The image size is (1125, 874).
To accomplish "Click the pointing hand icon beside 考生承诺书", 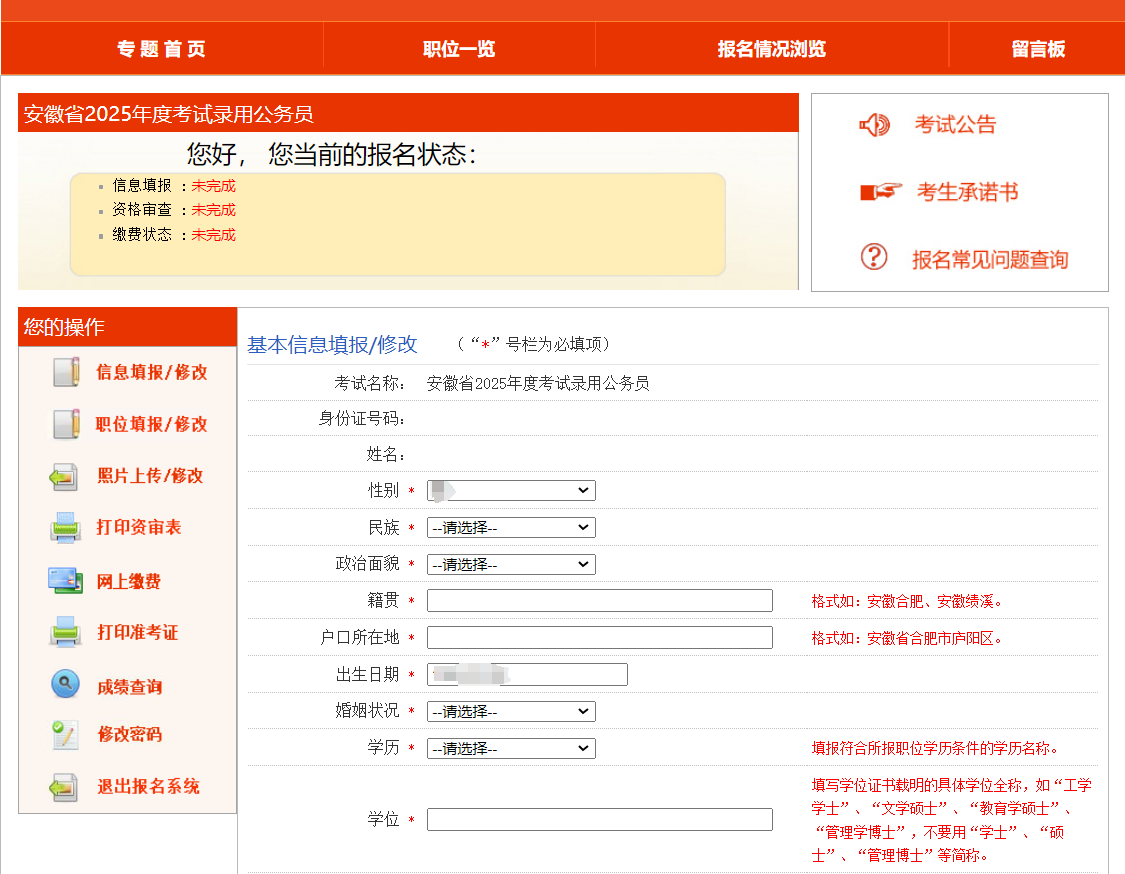I will pyautogui.click(x=880, y=192).
